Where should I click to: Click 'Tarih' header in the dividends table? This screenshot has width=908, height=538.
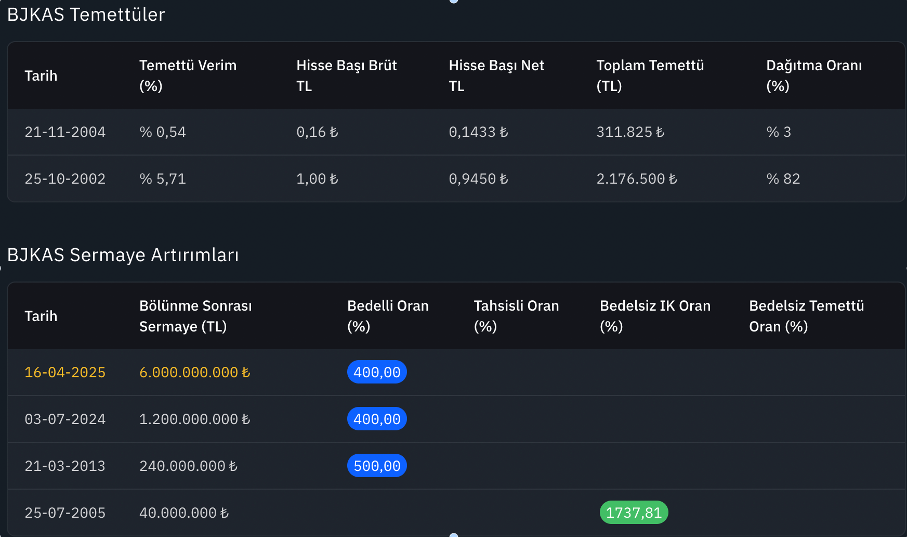[41, 76]
